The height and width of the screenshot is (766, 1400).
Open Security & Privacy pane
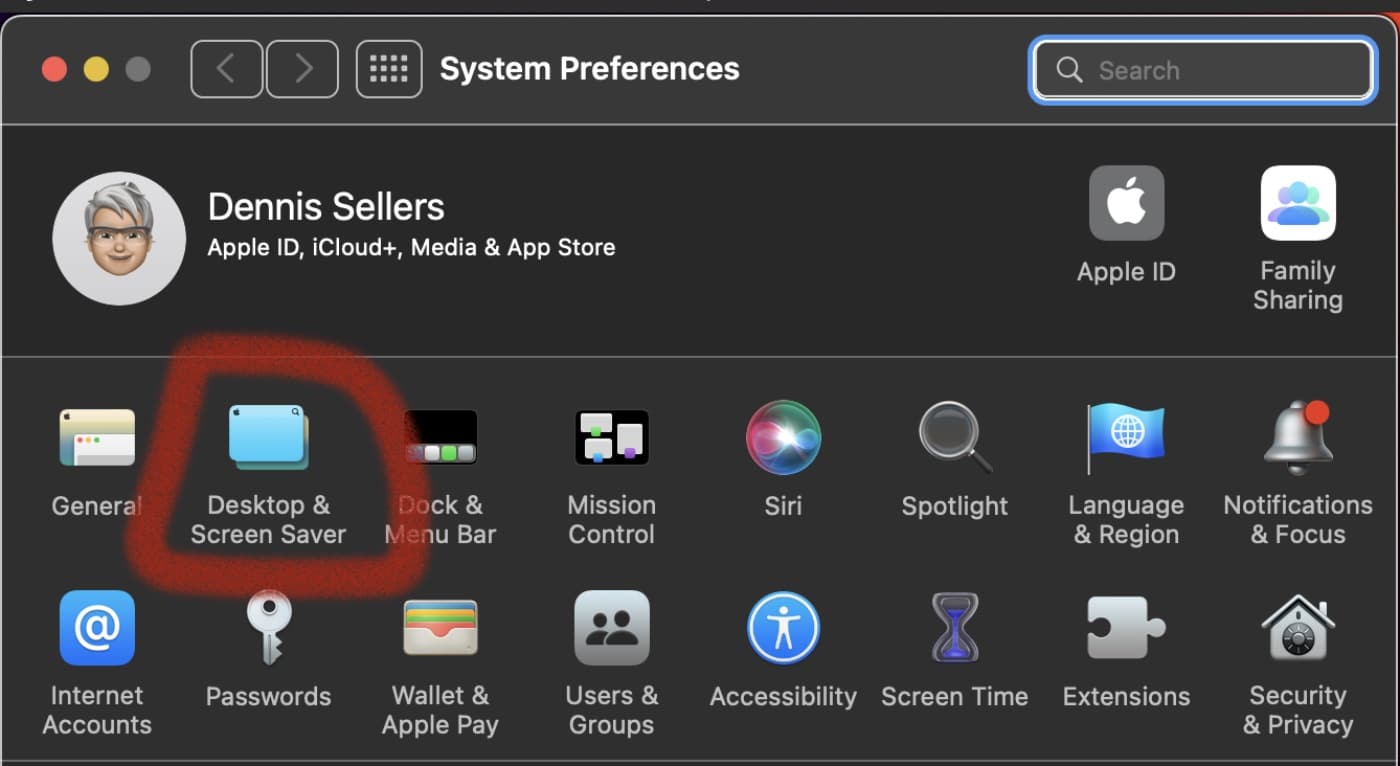click(1298, 628)
